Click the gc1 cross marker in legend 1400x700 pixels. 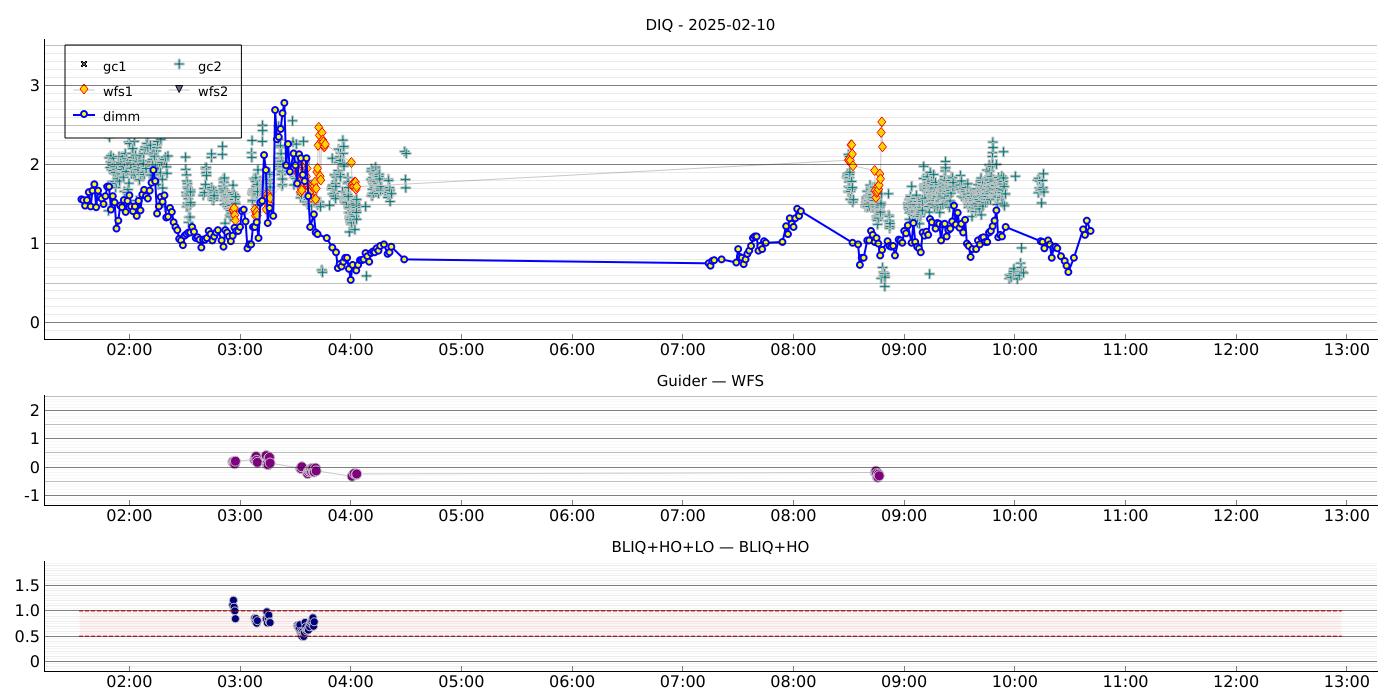pyautogui.click(x=84, y=65)
